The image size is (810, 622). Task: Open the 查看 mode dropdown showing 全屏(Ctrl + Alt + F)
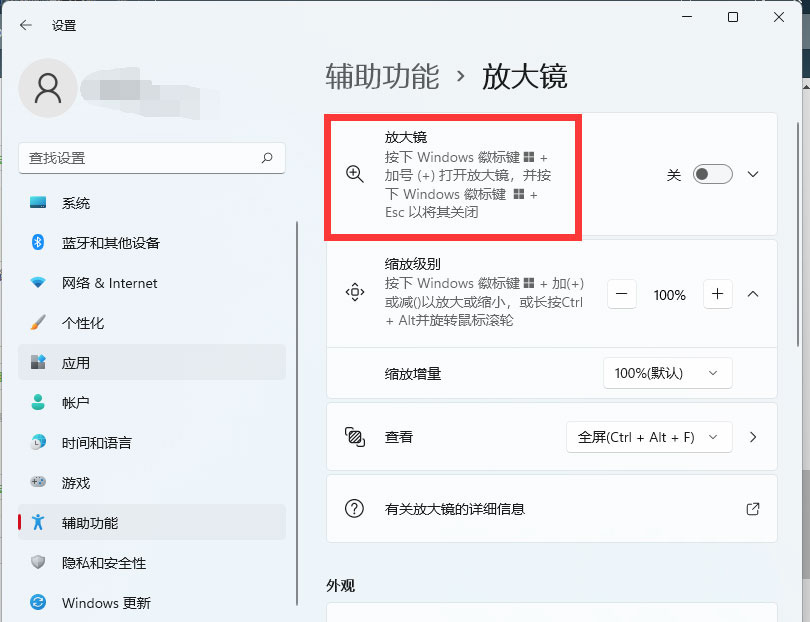click(648, 437)
